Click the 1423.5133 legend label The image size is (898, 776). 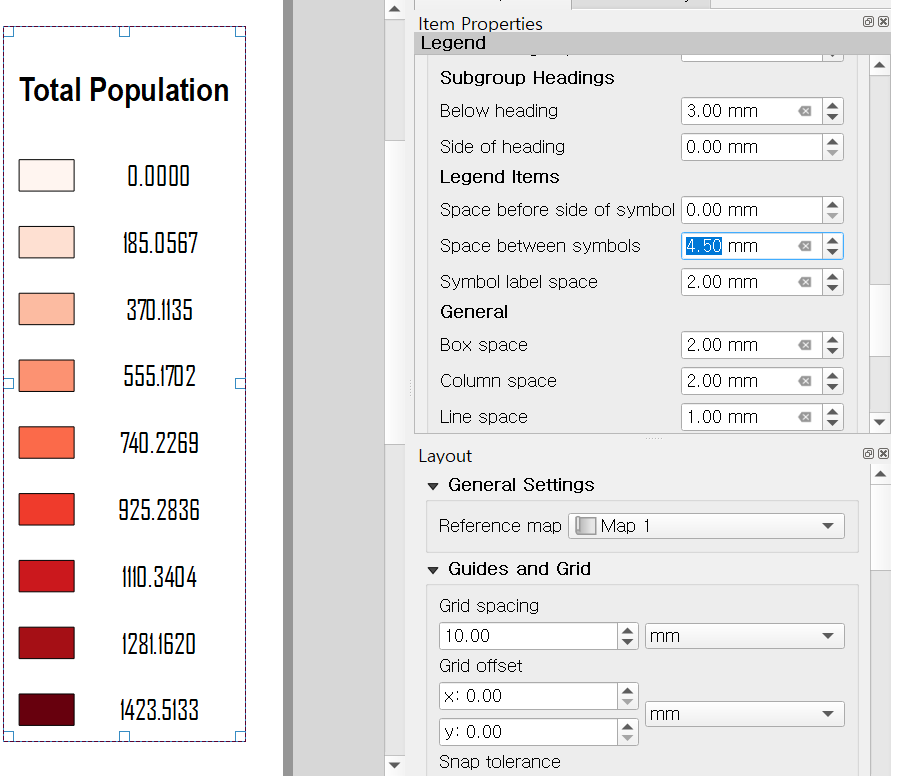159,710
